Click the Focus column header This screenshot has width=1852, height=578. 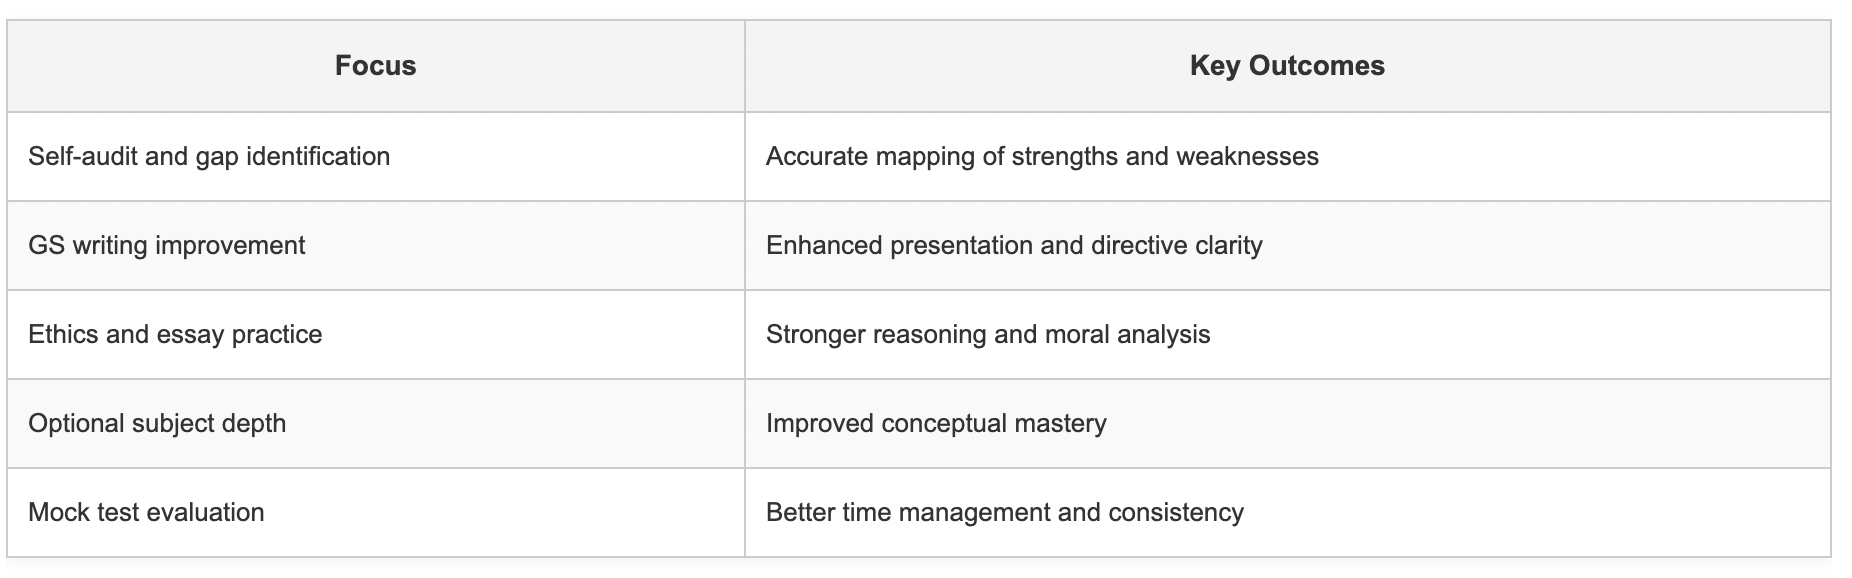click(375, 66)
